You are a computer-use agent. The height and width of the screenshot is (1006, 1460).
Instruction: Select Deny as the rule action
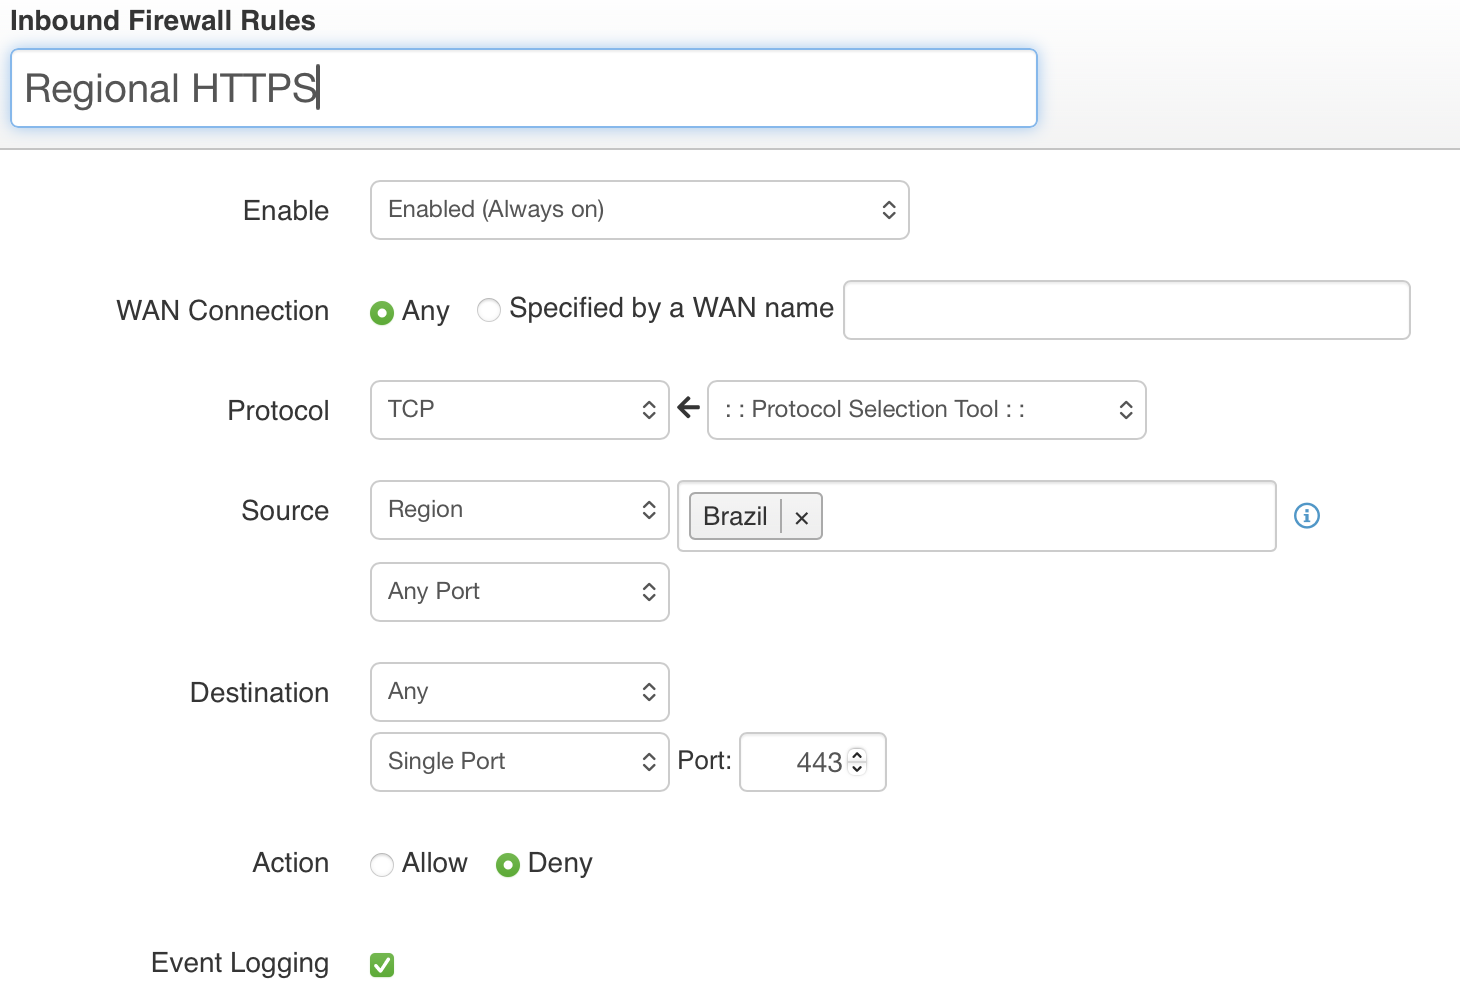point(508,865)
